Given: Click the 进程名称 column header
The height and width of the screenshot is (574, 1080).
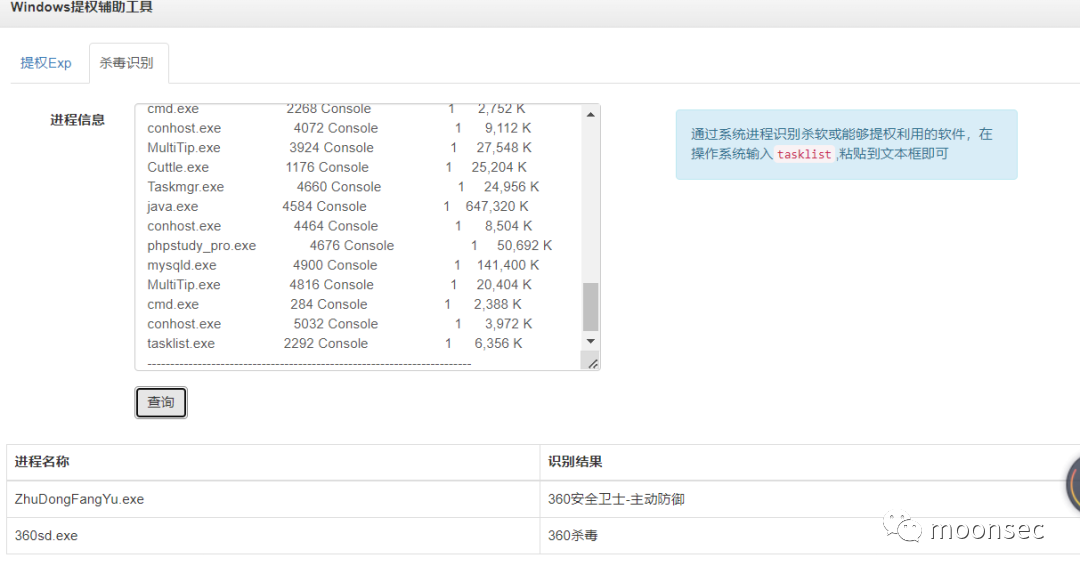Looking at the screenshot, I should click(42, 462).
